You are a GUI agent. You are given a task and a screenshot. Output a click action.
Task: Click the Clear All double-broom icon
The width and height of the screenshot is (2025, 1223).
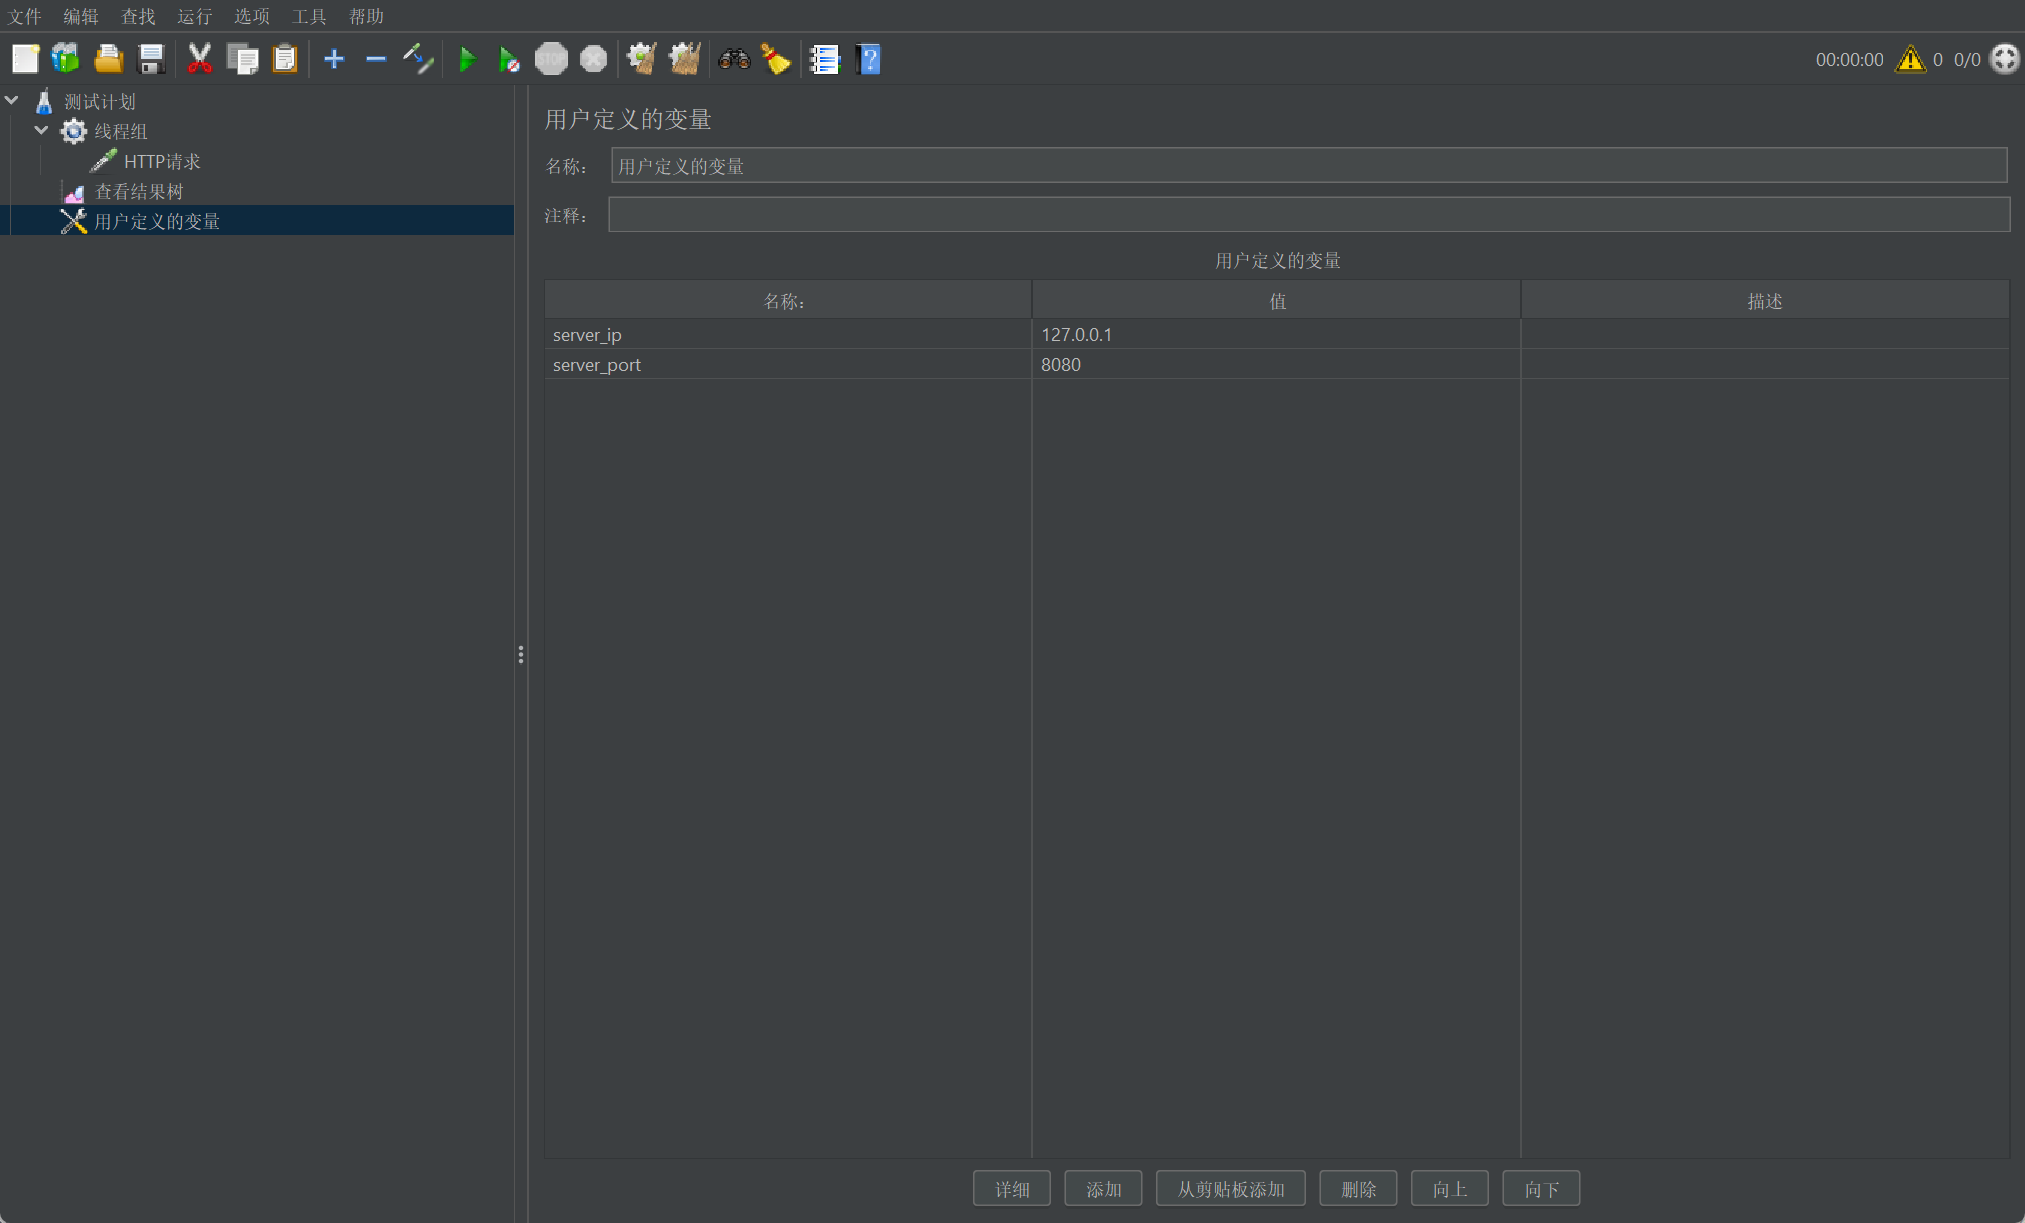[684, 59]
